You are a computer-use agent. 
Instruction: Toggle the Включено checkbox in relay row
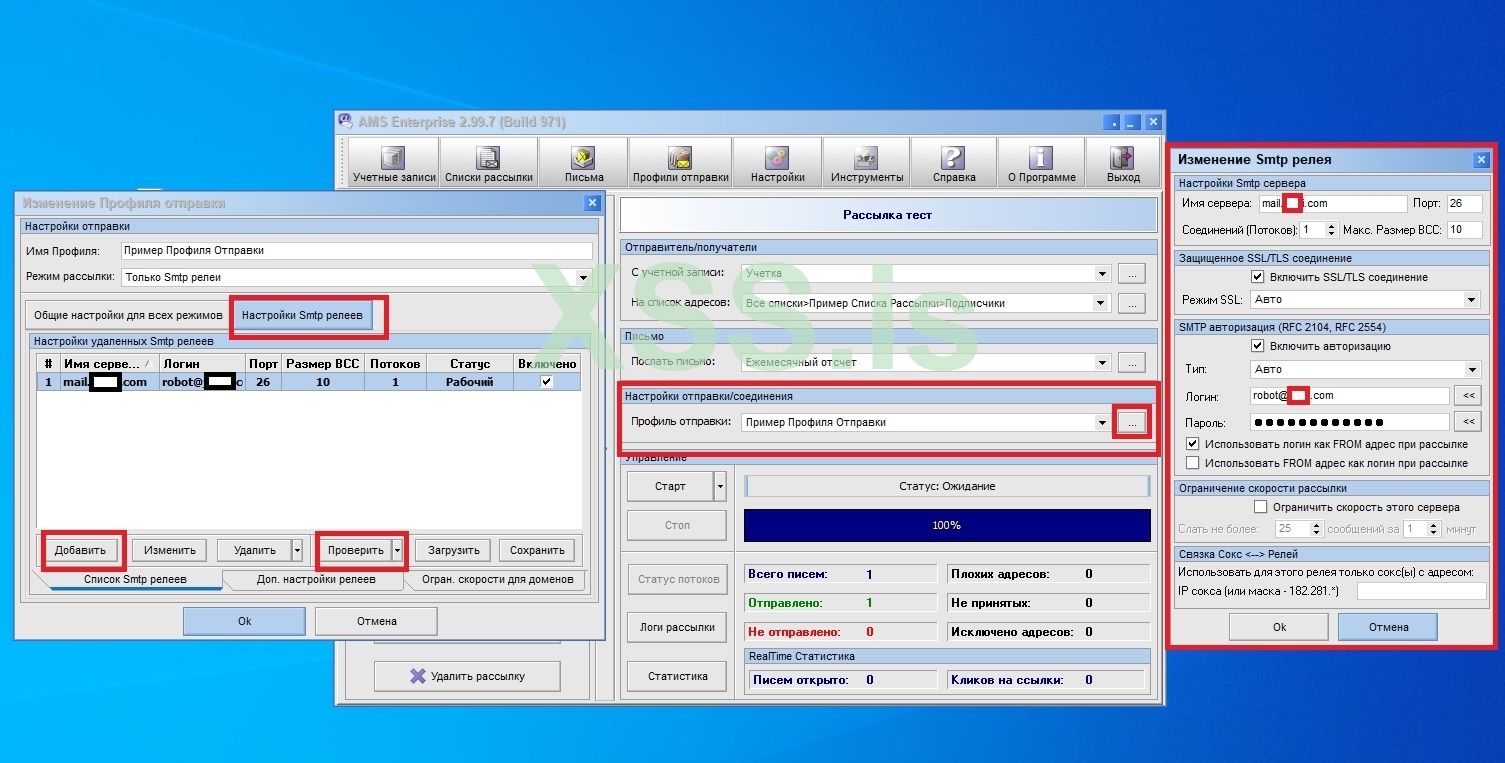(546, 382)
